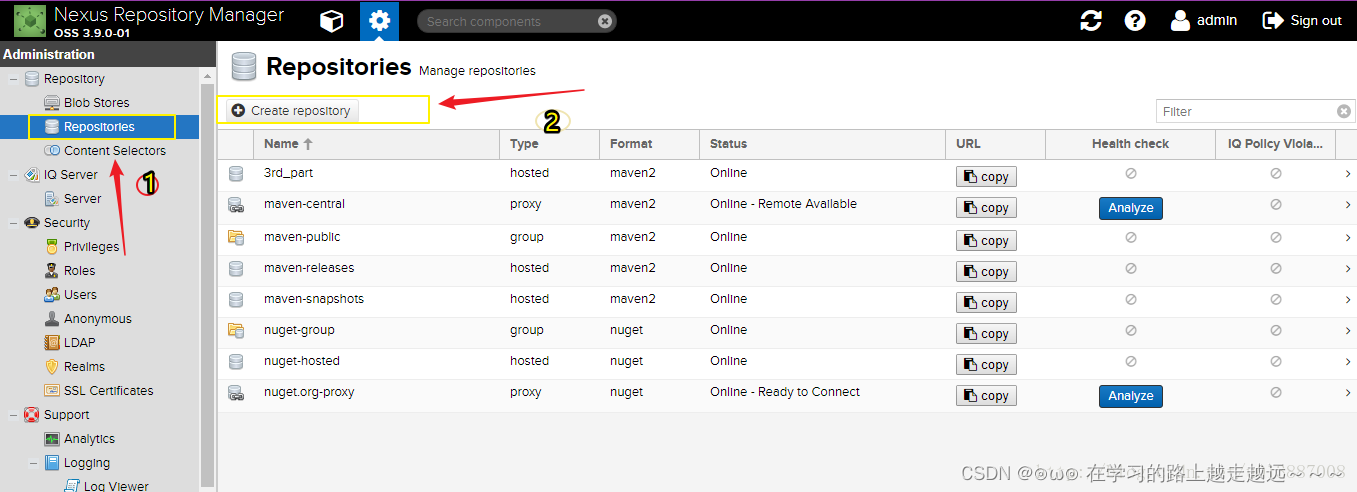Click the nuget-group folder icon
Viewport: 1357px width, 492px height.
(236, 331)
